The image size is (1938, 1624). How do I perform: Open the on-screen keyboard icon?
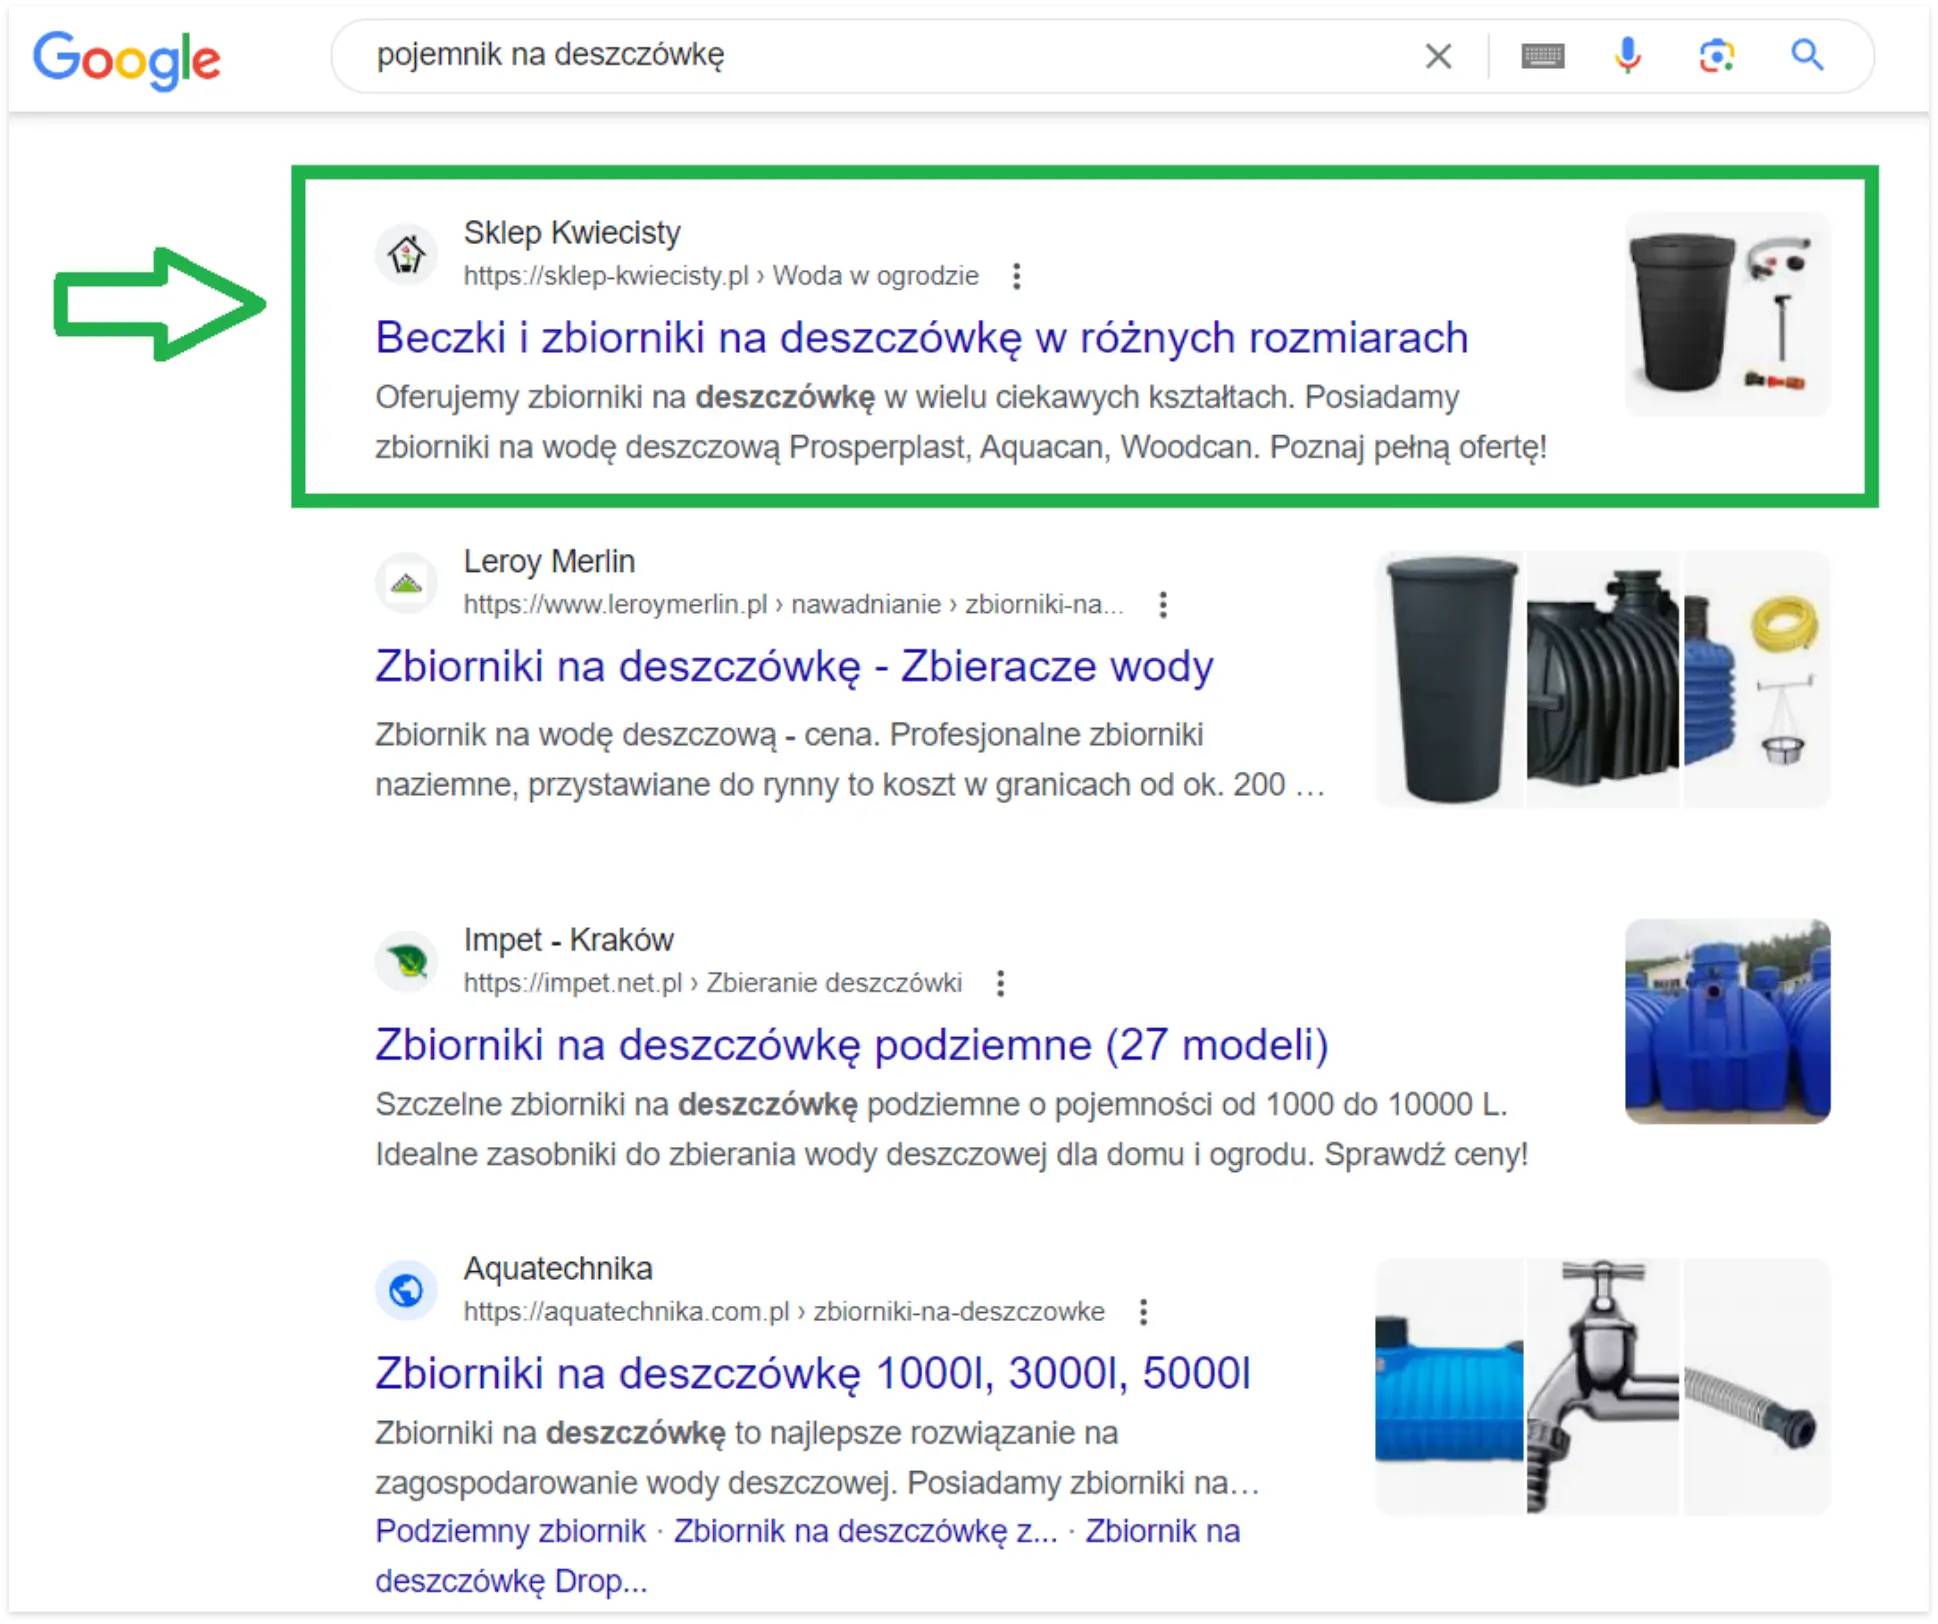coord(1542,56)
